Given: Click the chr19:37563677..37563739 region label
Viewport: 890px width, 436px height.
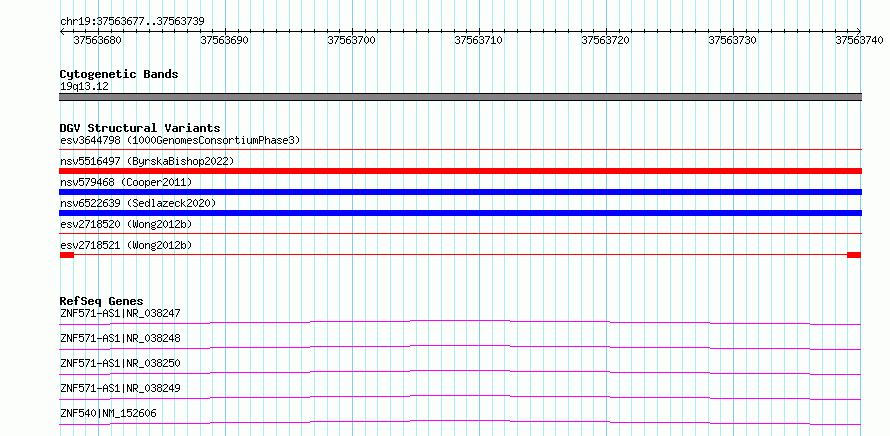Looking at the screenshot, I should (x=132, y=21).
